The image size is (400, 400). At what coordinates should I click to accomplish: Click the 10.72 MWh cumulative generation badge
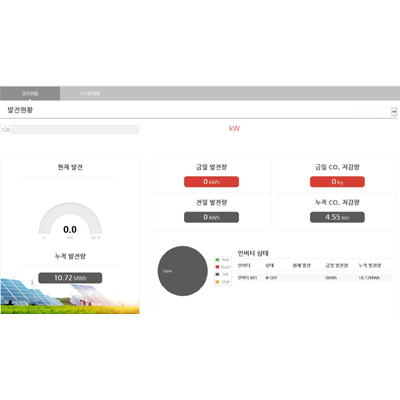[x=70, y=278]
